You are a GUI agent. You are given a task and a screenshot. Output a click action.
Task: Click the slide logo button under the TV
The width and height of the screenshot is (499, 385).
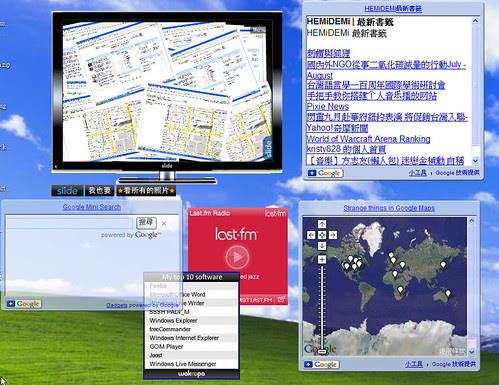pyautogui.click(x=67, y=191)
